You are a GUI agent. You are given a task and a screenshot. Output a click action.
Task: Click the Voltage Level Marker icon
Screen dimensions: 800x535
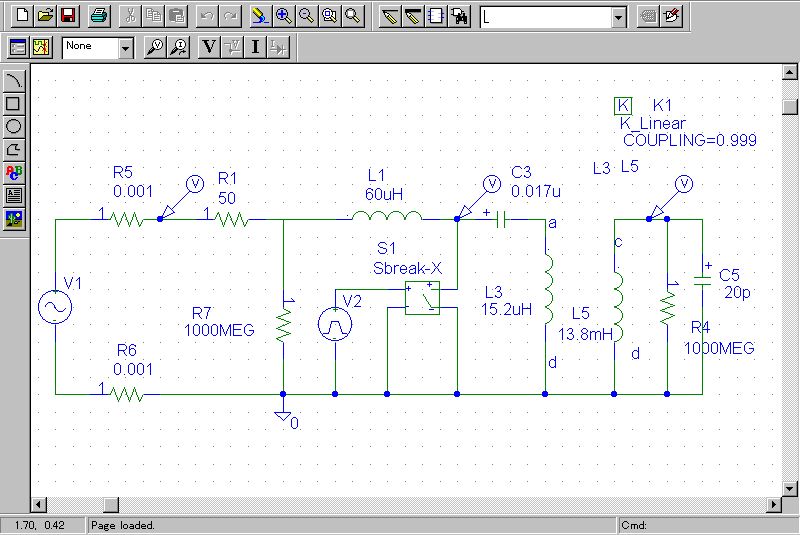pyautogui.click(x=155, y=46)
